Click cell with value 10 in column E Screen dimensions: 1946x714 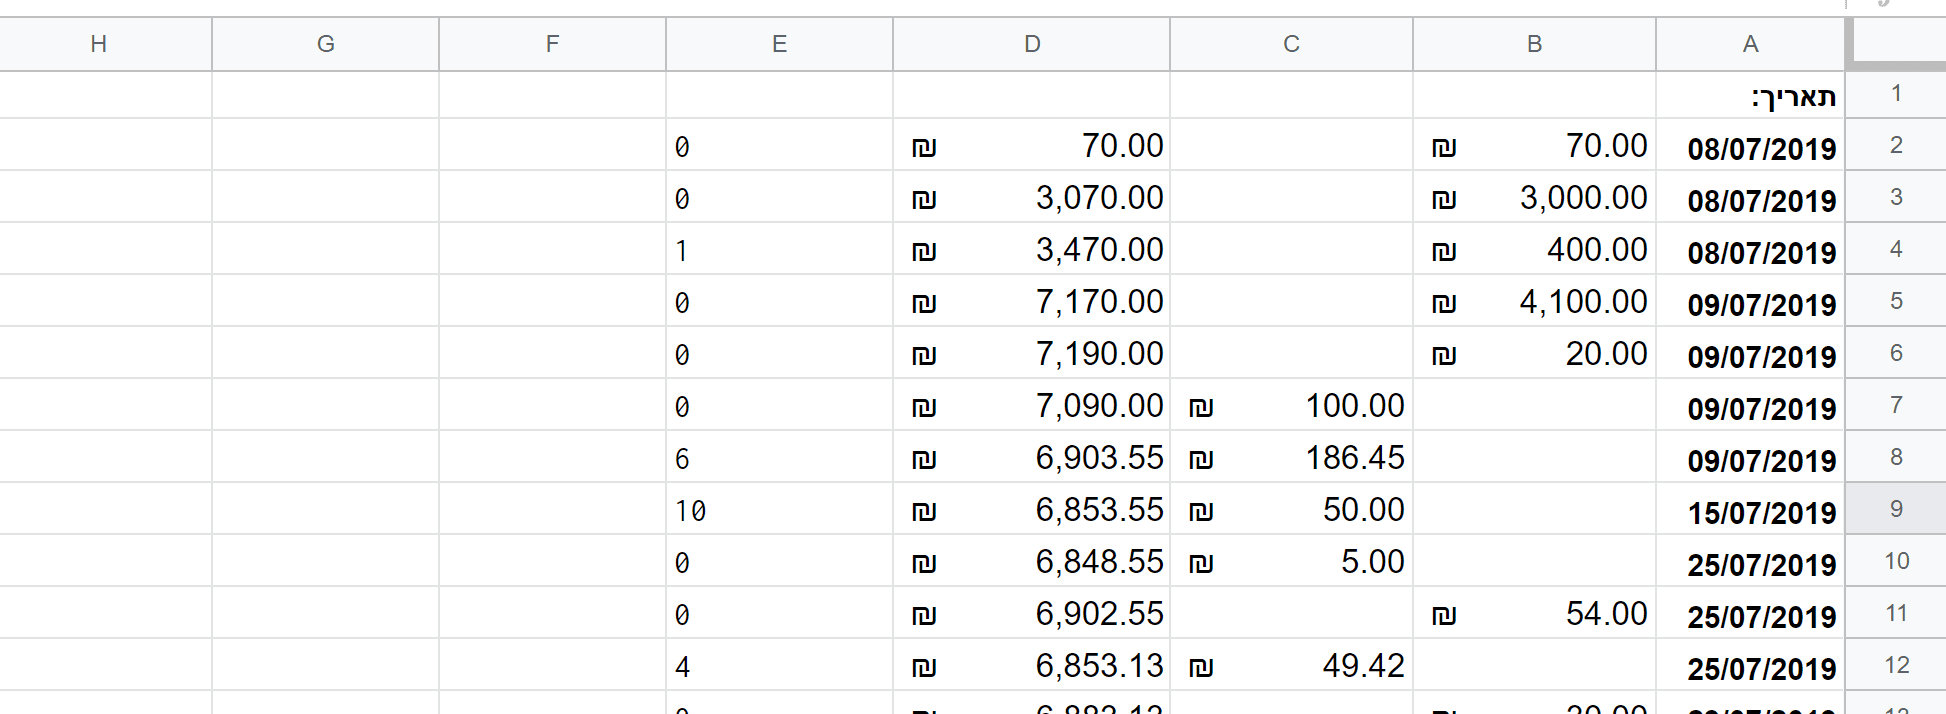coord(779,511)
